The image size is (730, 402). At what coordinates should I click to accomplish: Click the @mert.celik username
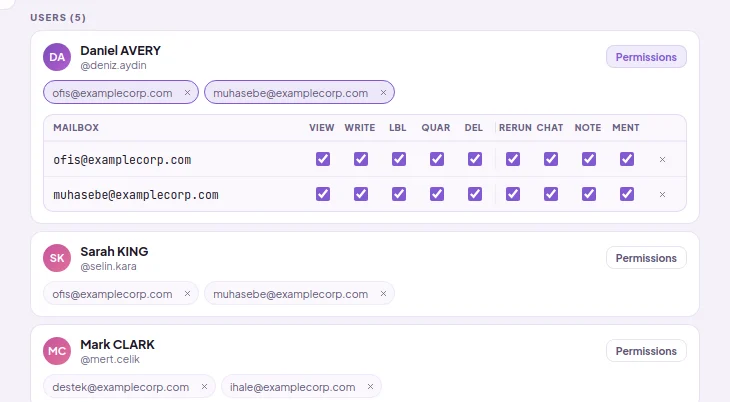point(110,359)
